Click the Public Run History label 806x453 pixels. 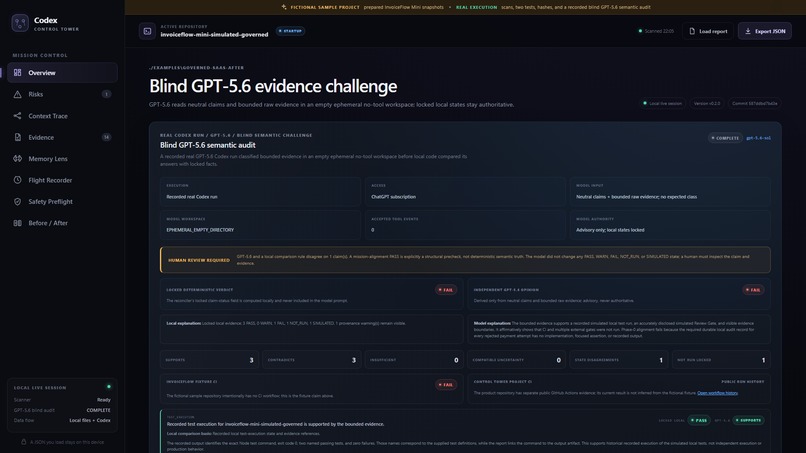pos(742,382)
